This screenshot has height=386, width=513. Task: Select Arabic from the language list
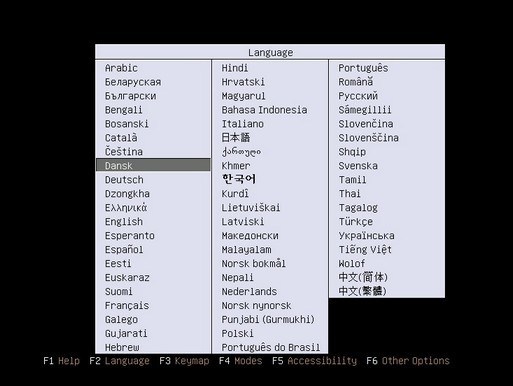[x=121, y=68]
